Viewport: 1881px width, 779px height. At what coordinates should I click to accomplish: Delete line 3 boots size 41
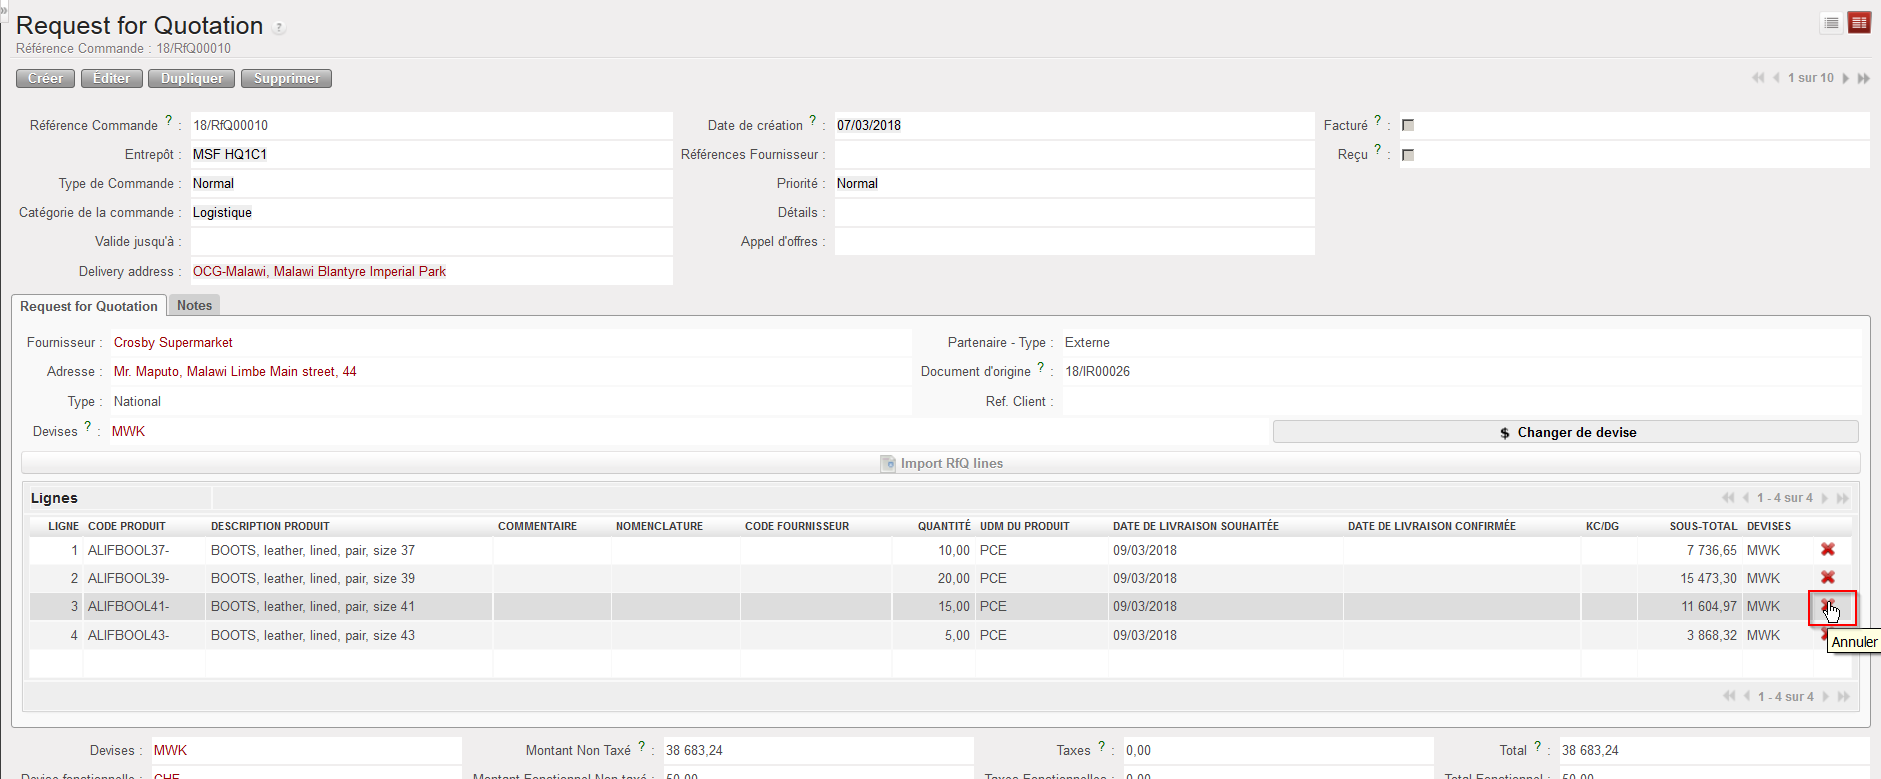pyautogui.click(x=1827, y=606)
